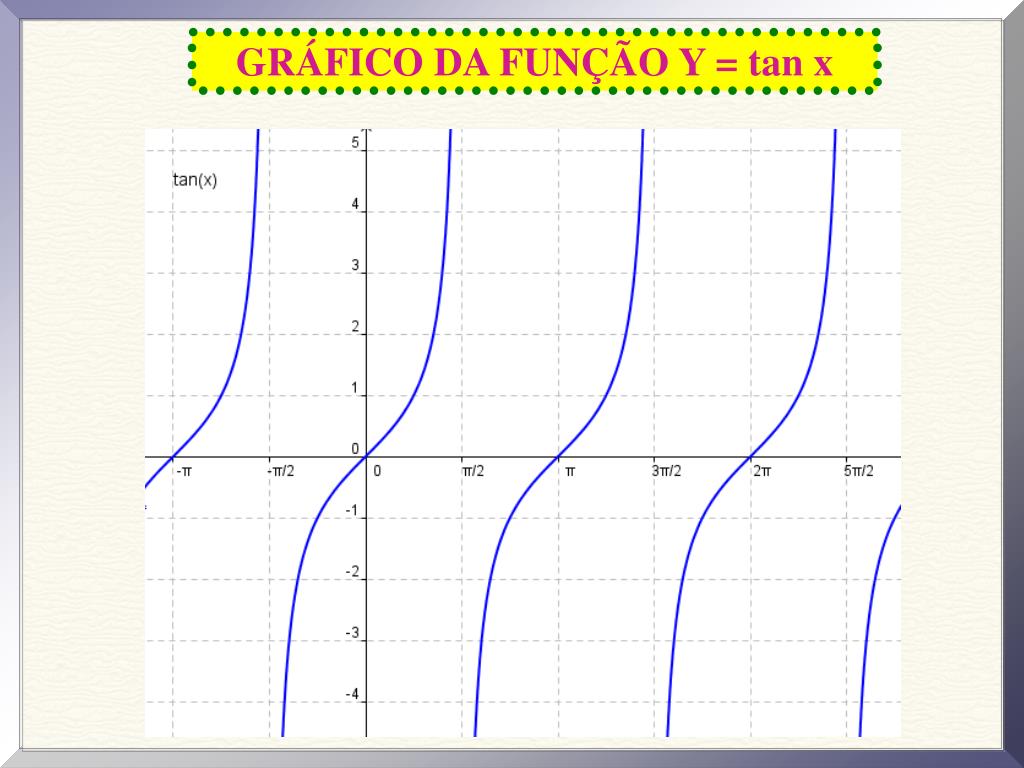Click the '2π' x-axis label
The image size is (1024, 768).
click(x=762, y=471)
